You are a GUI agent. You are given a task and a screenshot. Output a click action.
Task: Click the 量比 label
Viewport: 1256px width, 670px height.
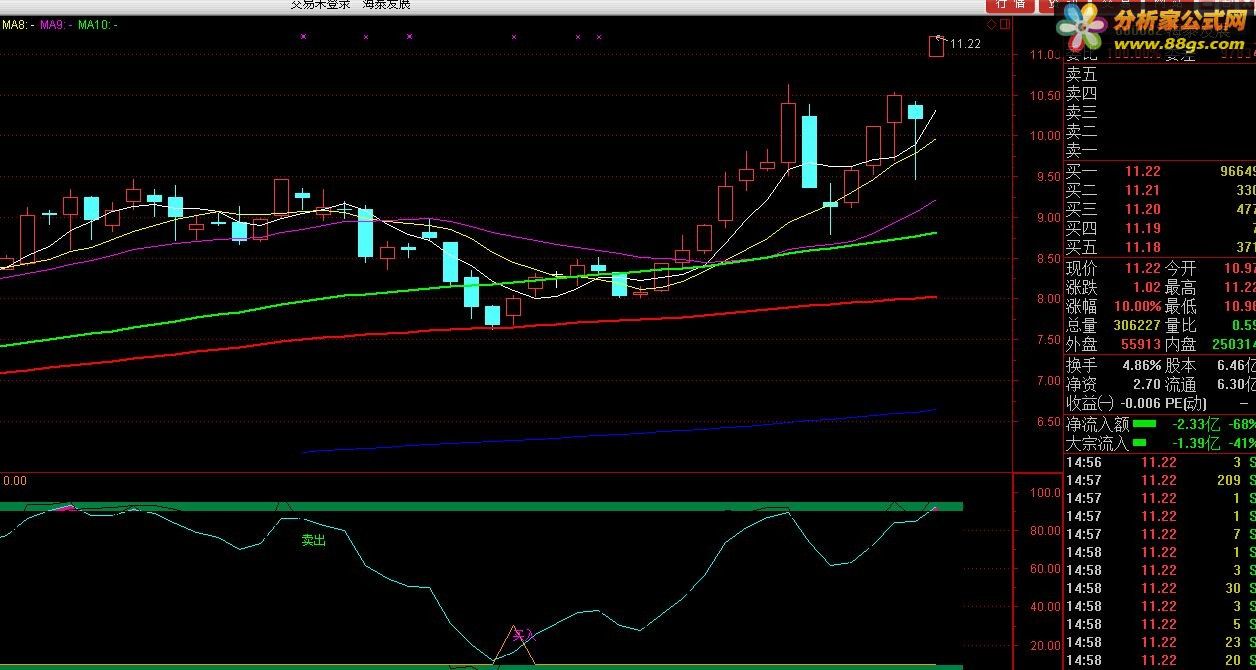tap(1181, 326)
